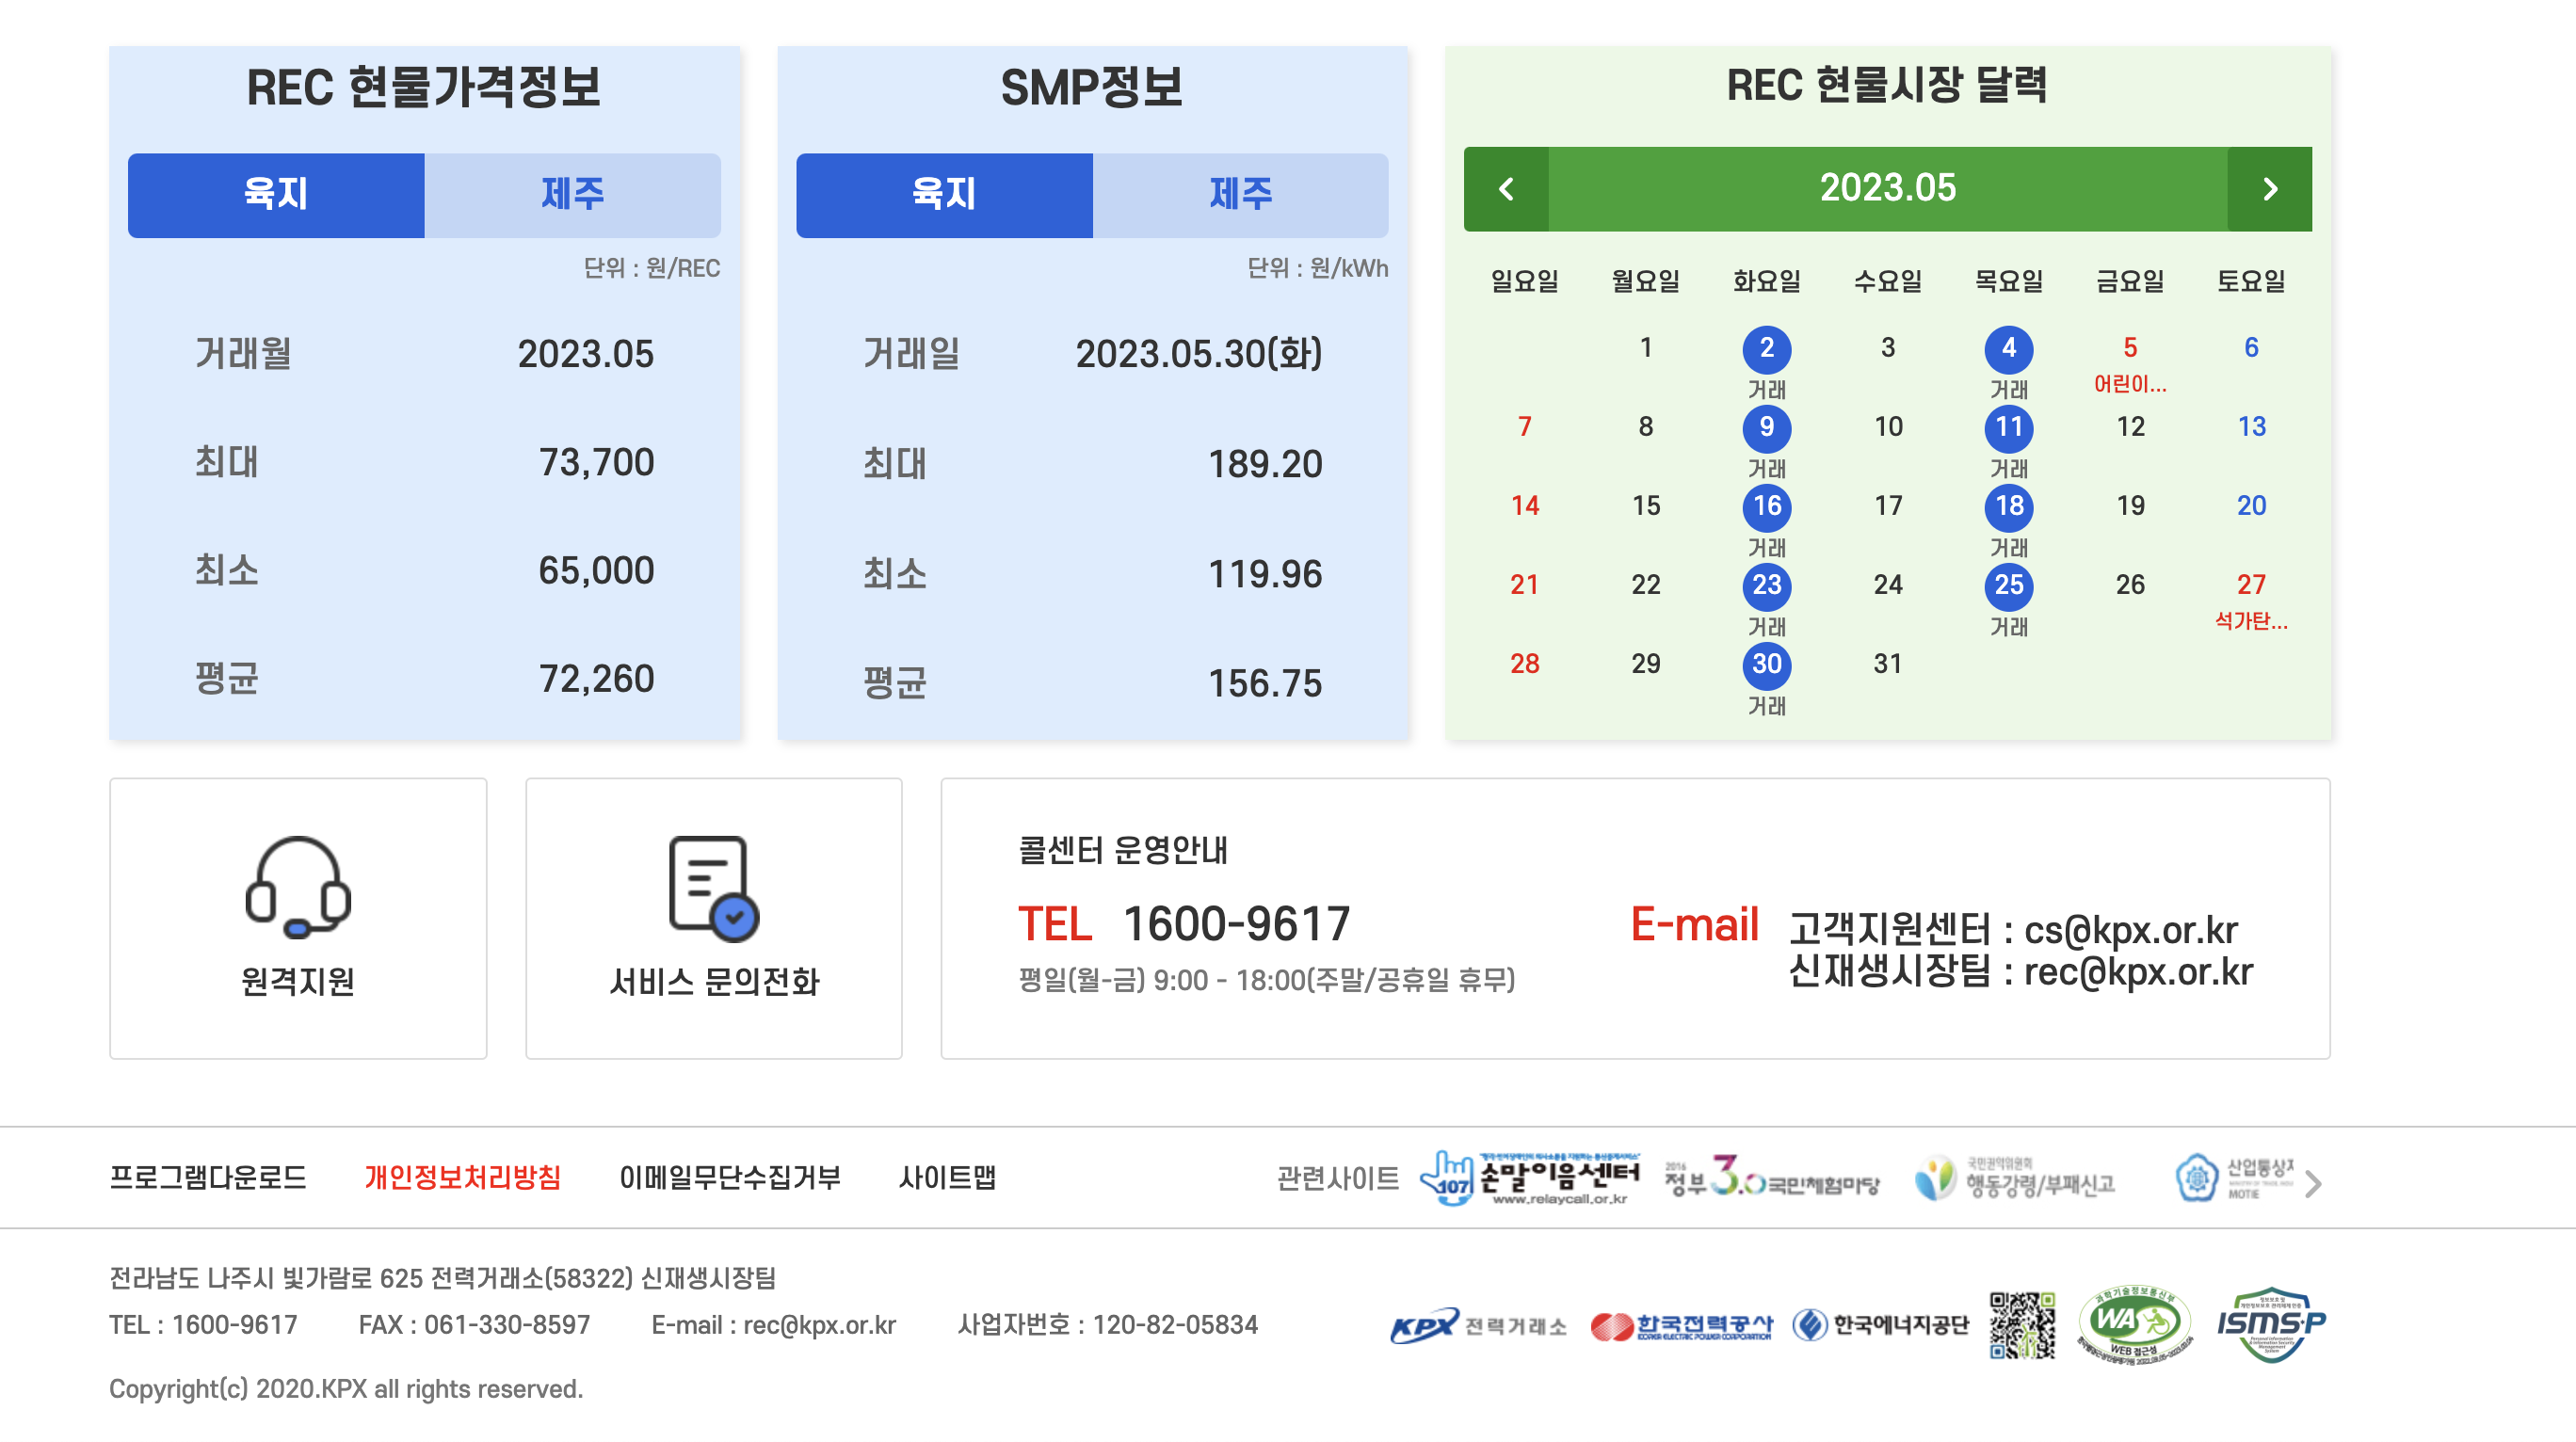Select trading day 16 on calendar
The width and height of the screenshot is (2576, 1442).
[1766, 506]
